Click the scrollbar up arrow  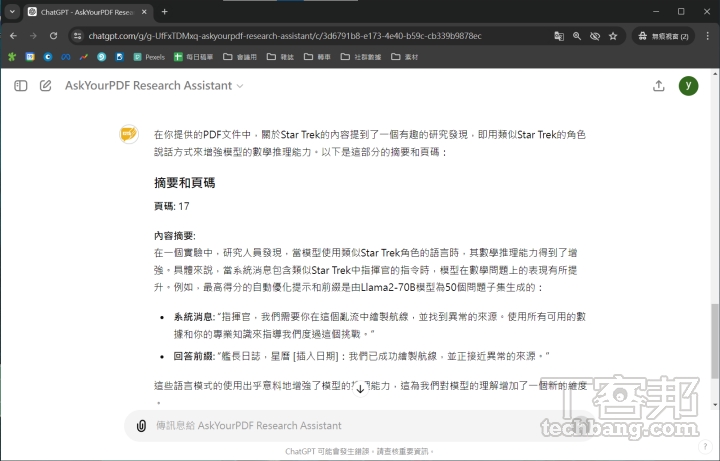point(715,73)
